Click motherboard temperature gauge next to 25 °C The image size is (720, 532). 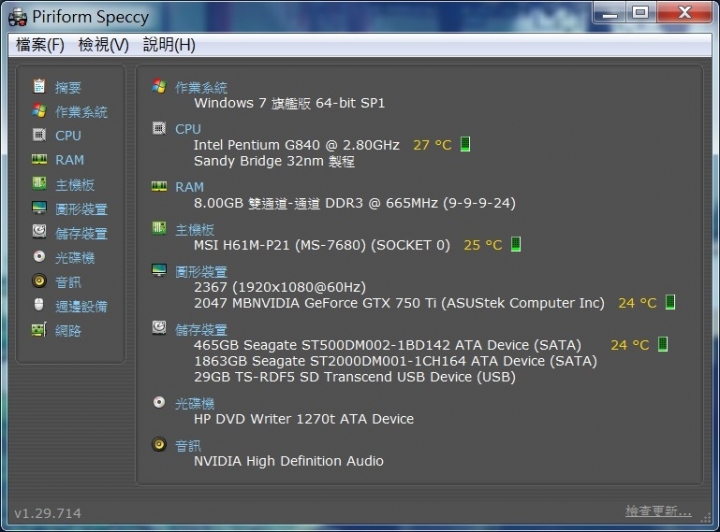pyautogui.click(x=516, y=244)
